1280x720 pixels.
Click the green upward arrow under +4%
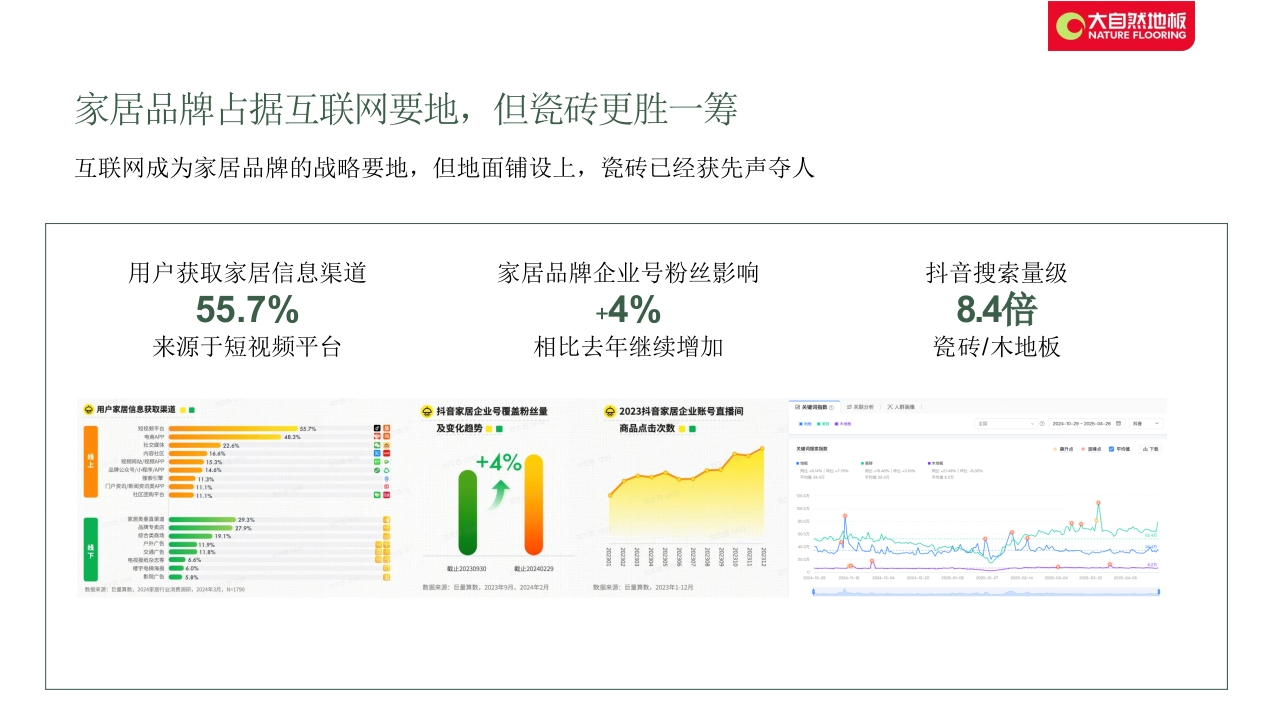(x=500, y=492)
